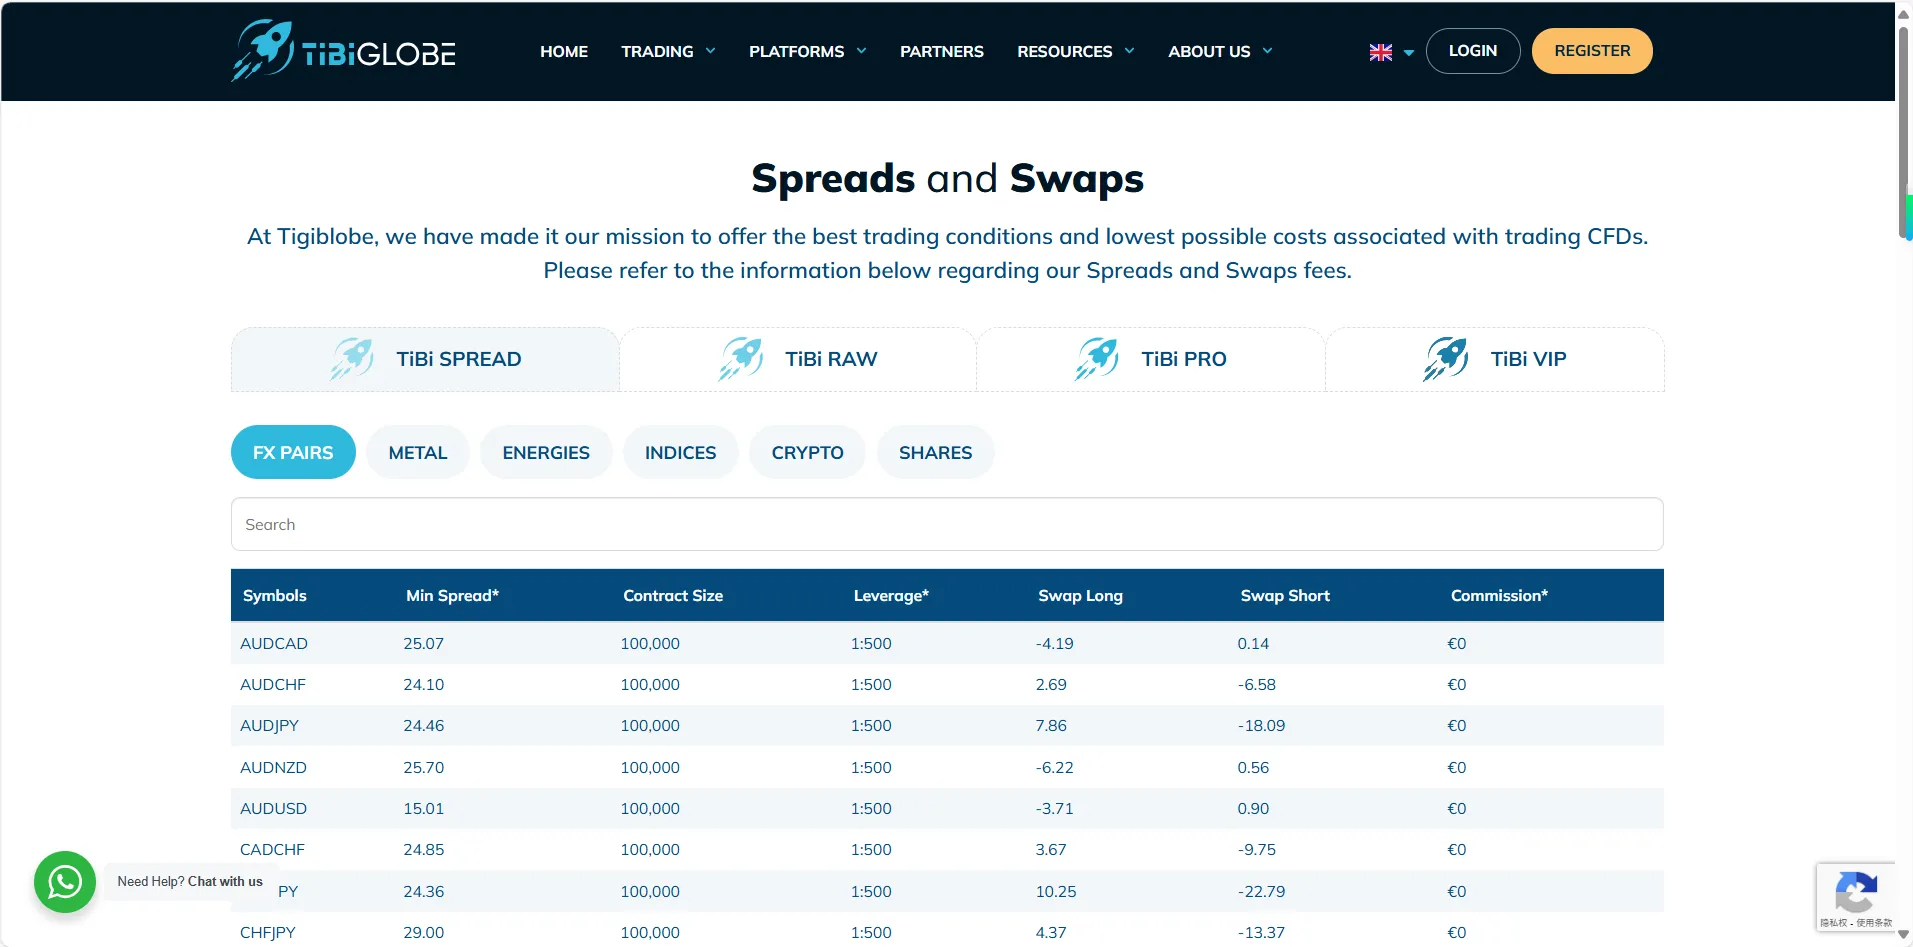
Task: Click the 0.56 swap short value
Action: click(x=1253, y=767)
